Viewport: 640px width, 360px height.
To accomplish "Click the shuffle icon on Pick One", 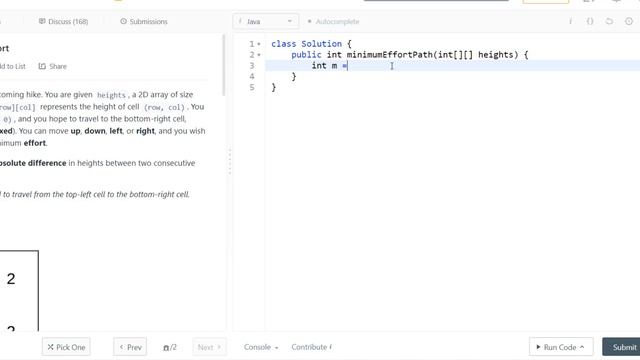I will pyautogui.click(x=51, y=347).
